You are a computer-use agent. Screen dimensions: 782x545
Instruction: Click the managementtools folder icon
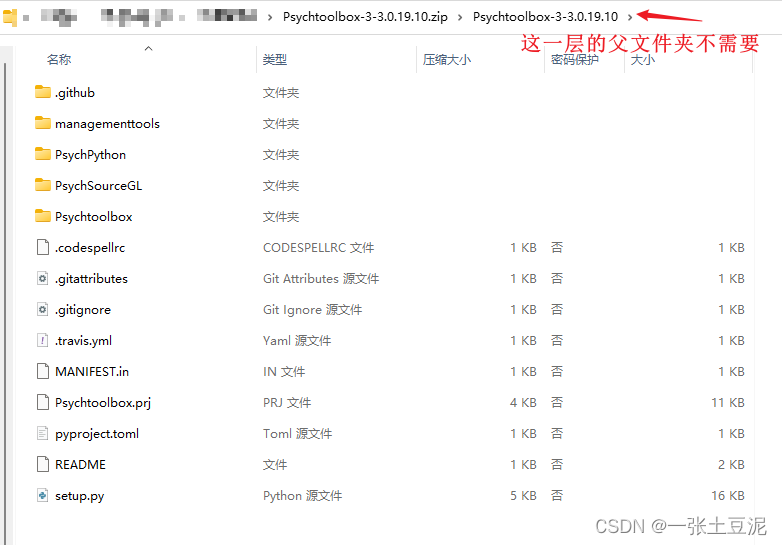[43, 123]
